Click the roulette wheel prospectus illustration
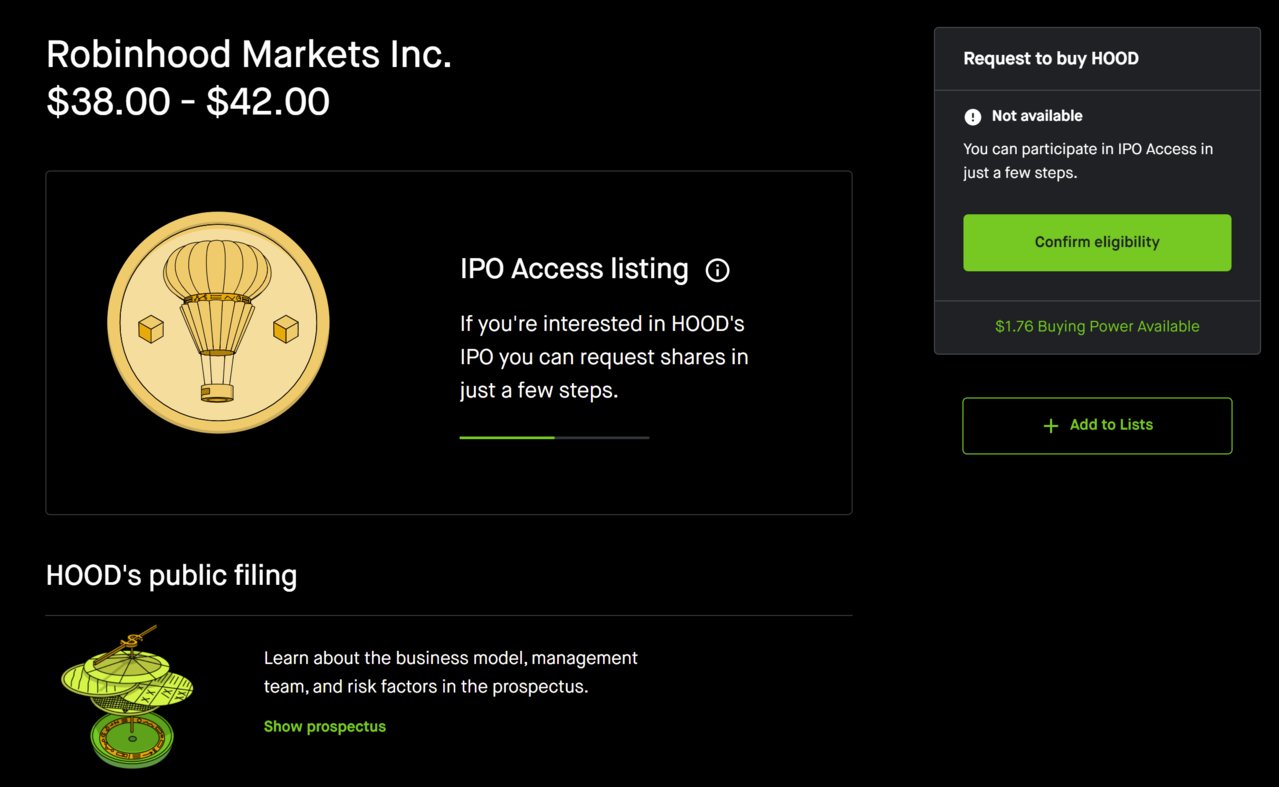This screenshot has width=1279, height=787. pos(127,696)
